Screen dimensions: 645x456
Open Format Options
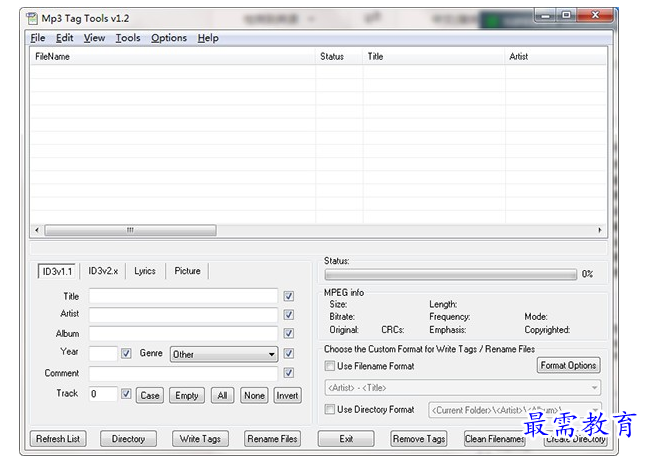(x=568, y=365)
